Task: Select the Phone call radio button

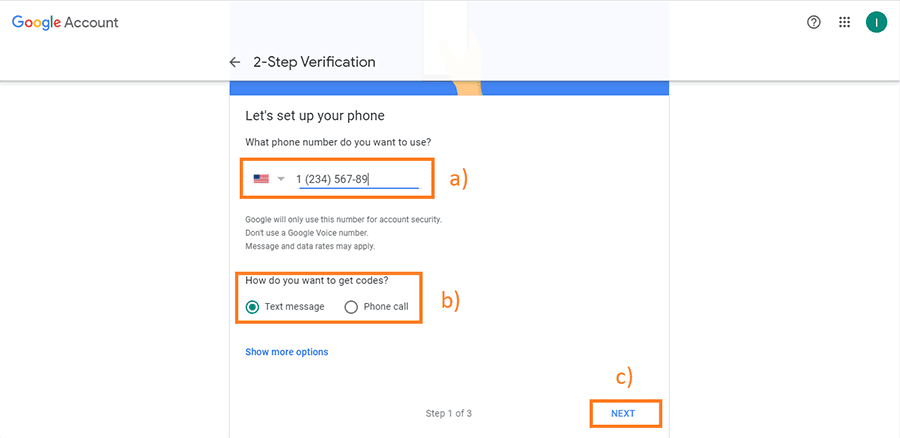Action: click(351, 307)
